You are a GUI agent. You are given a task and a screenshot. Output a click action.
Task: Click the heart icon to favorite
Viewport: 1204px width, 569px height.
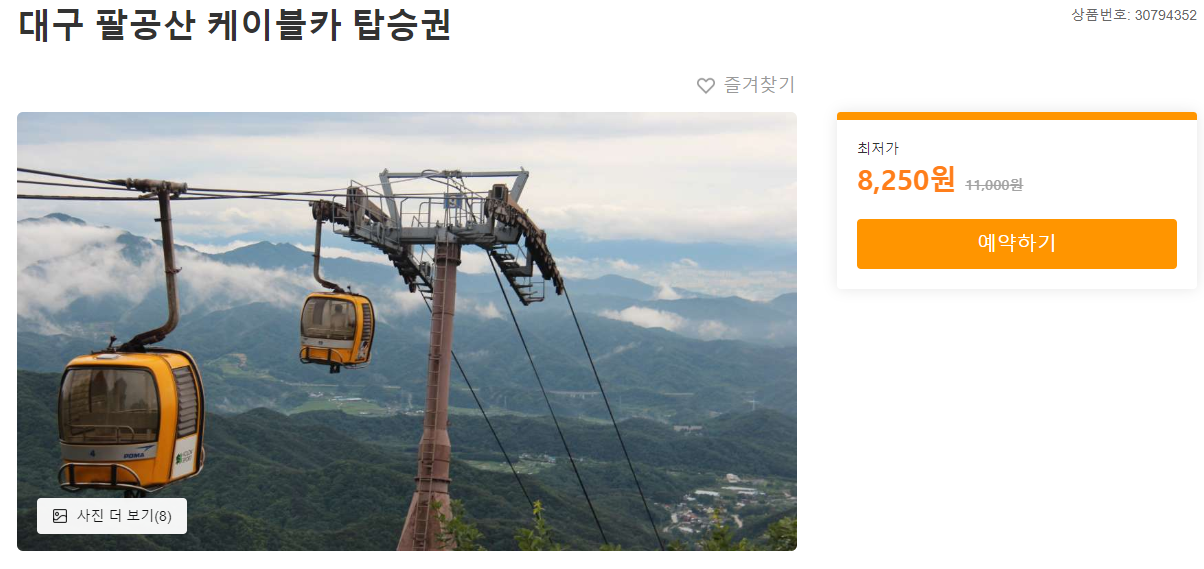tap(706, 86)
